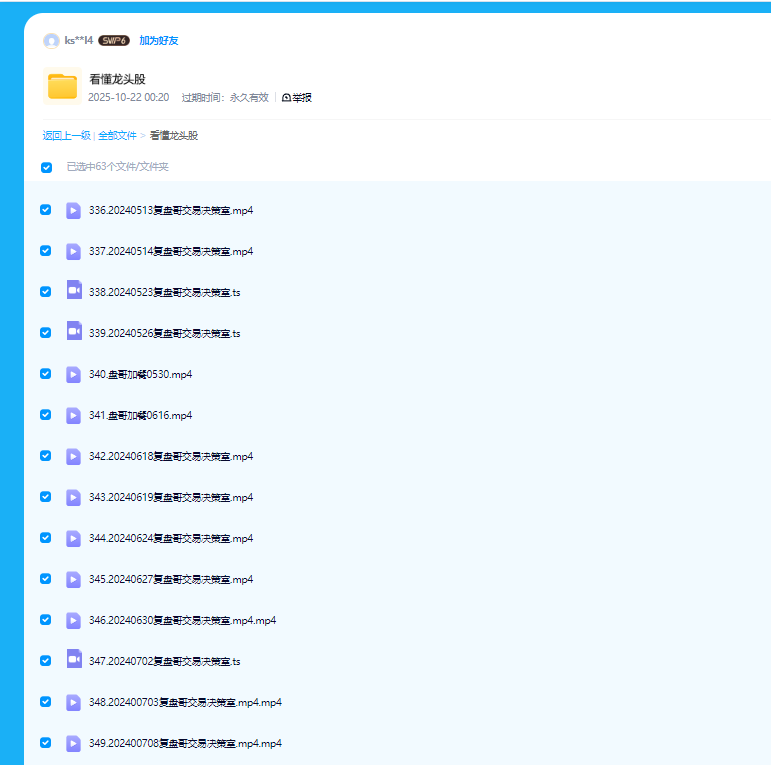The height and width of the screenshot is (765, 771).
Task: Click the user avatar icon beside ks**l4
Action: (x=51, y=41)
